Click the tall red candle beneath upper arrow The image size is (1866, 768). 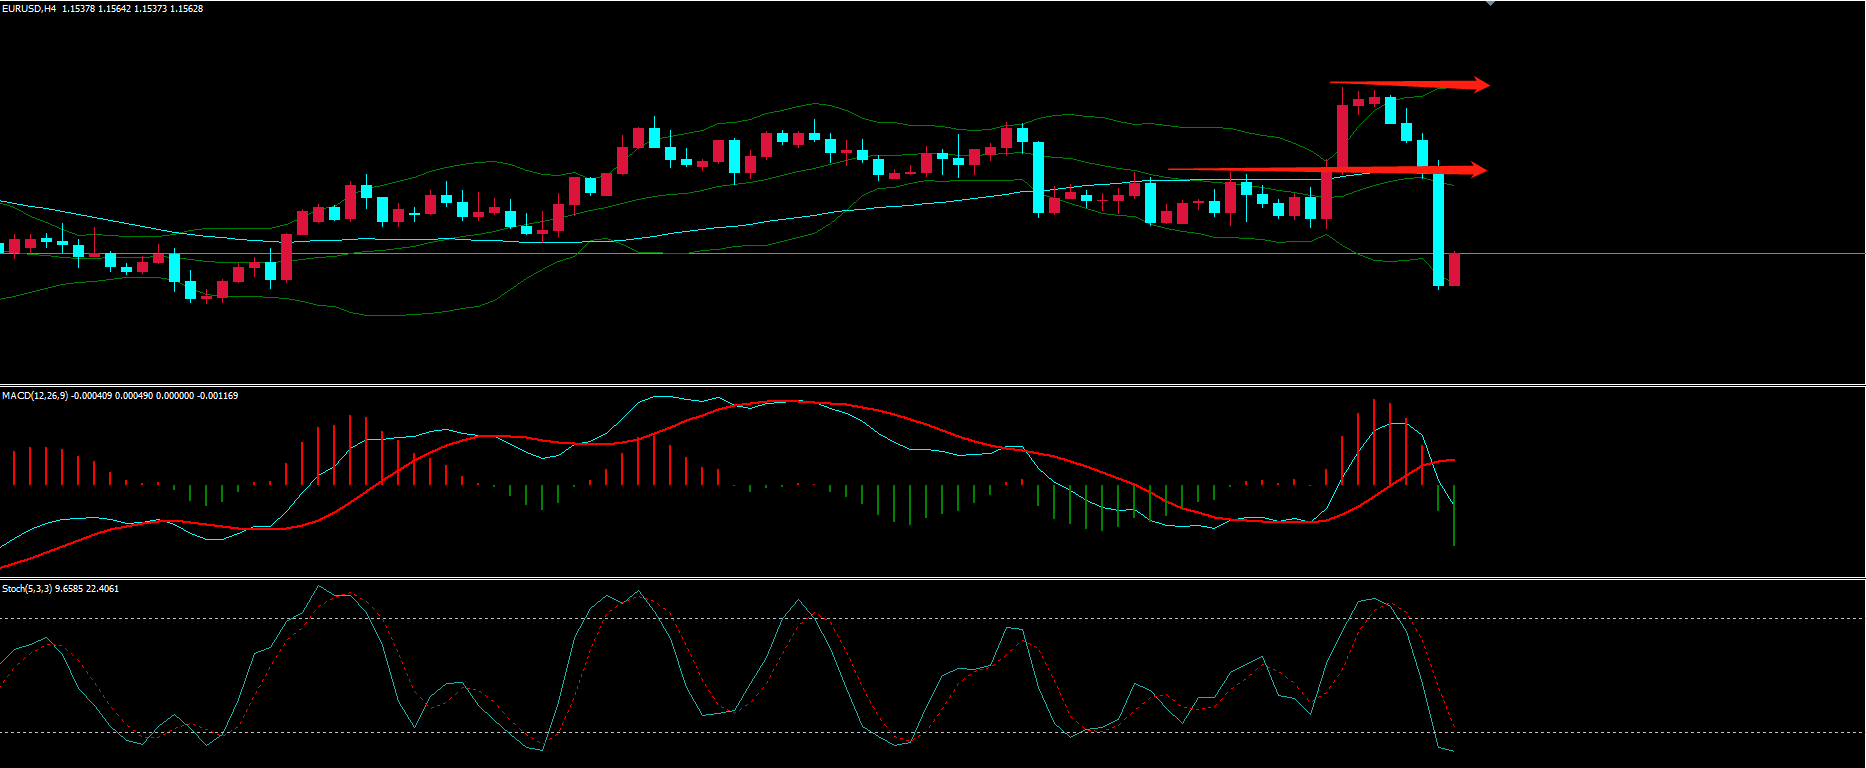(x=1342, y=135)
